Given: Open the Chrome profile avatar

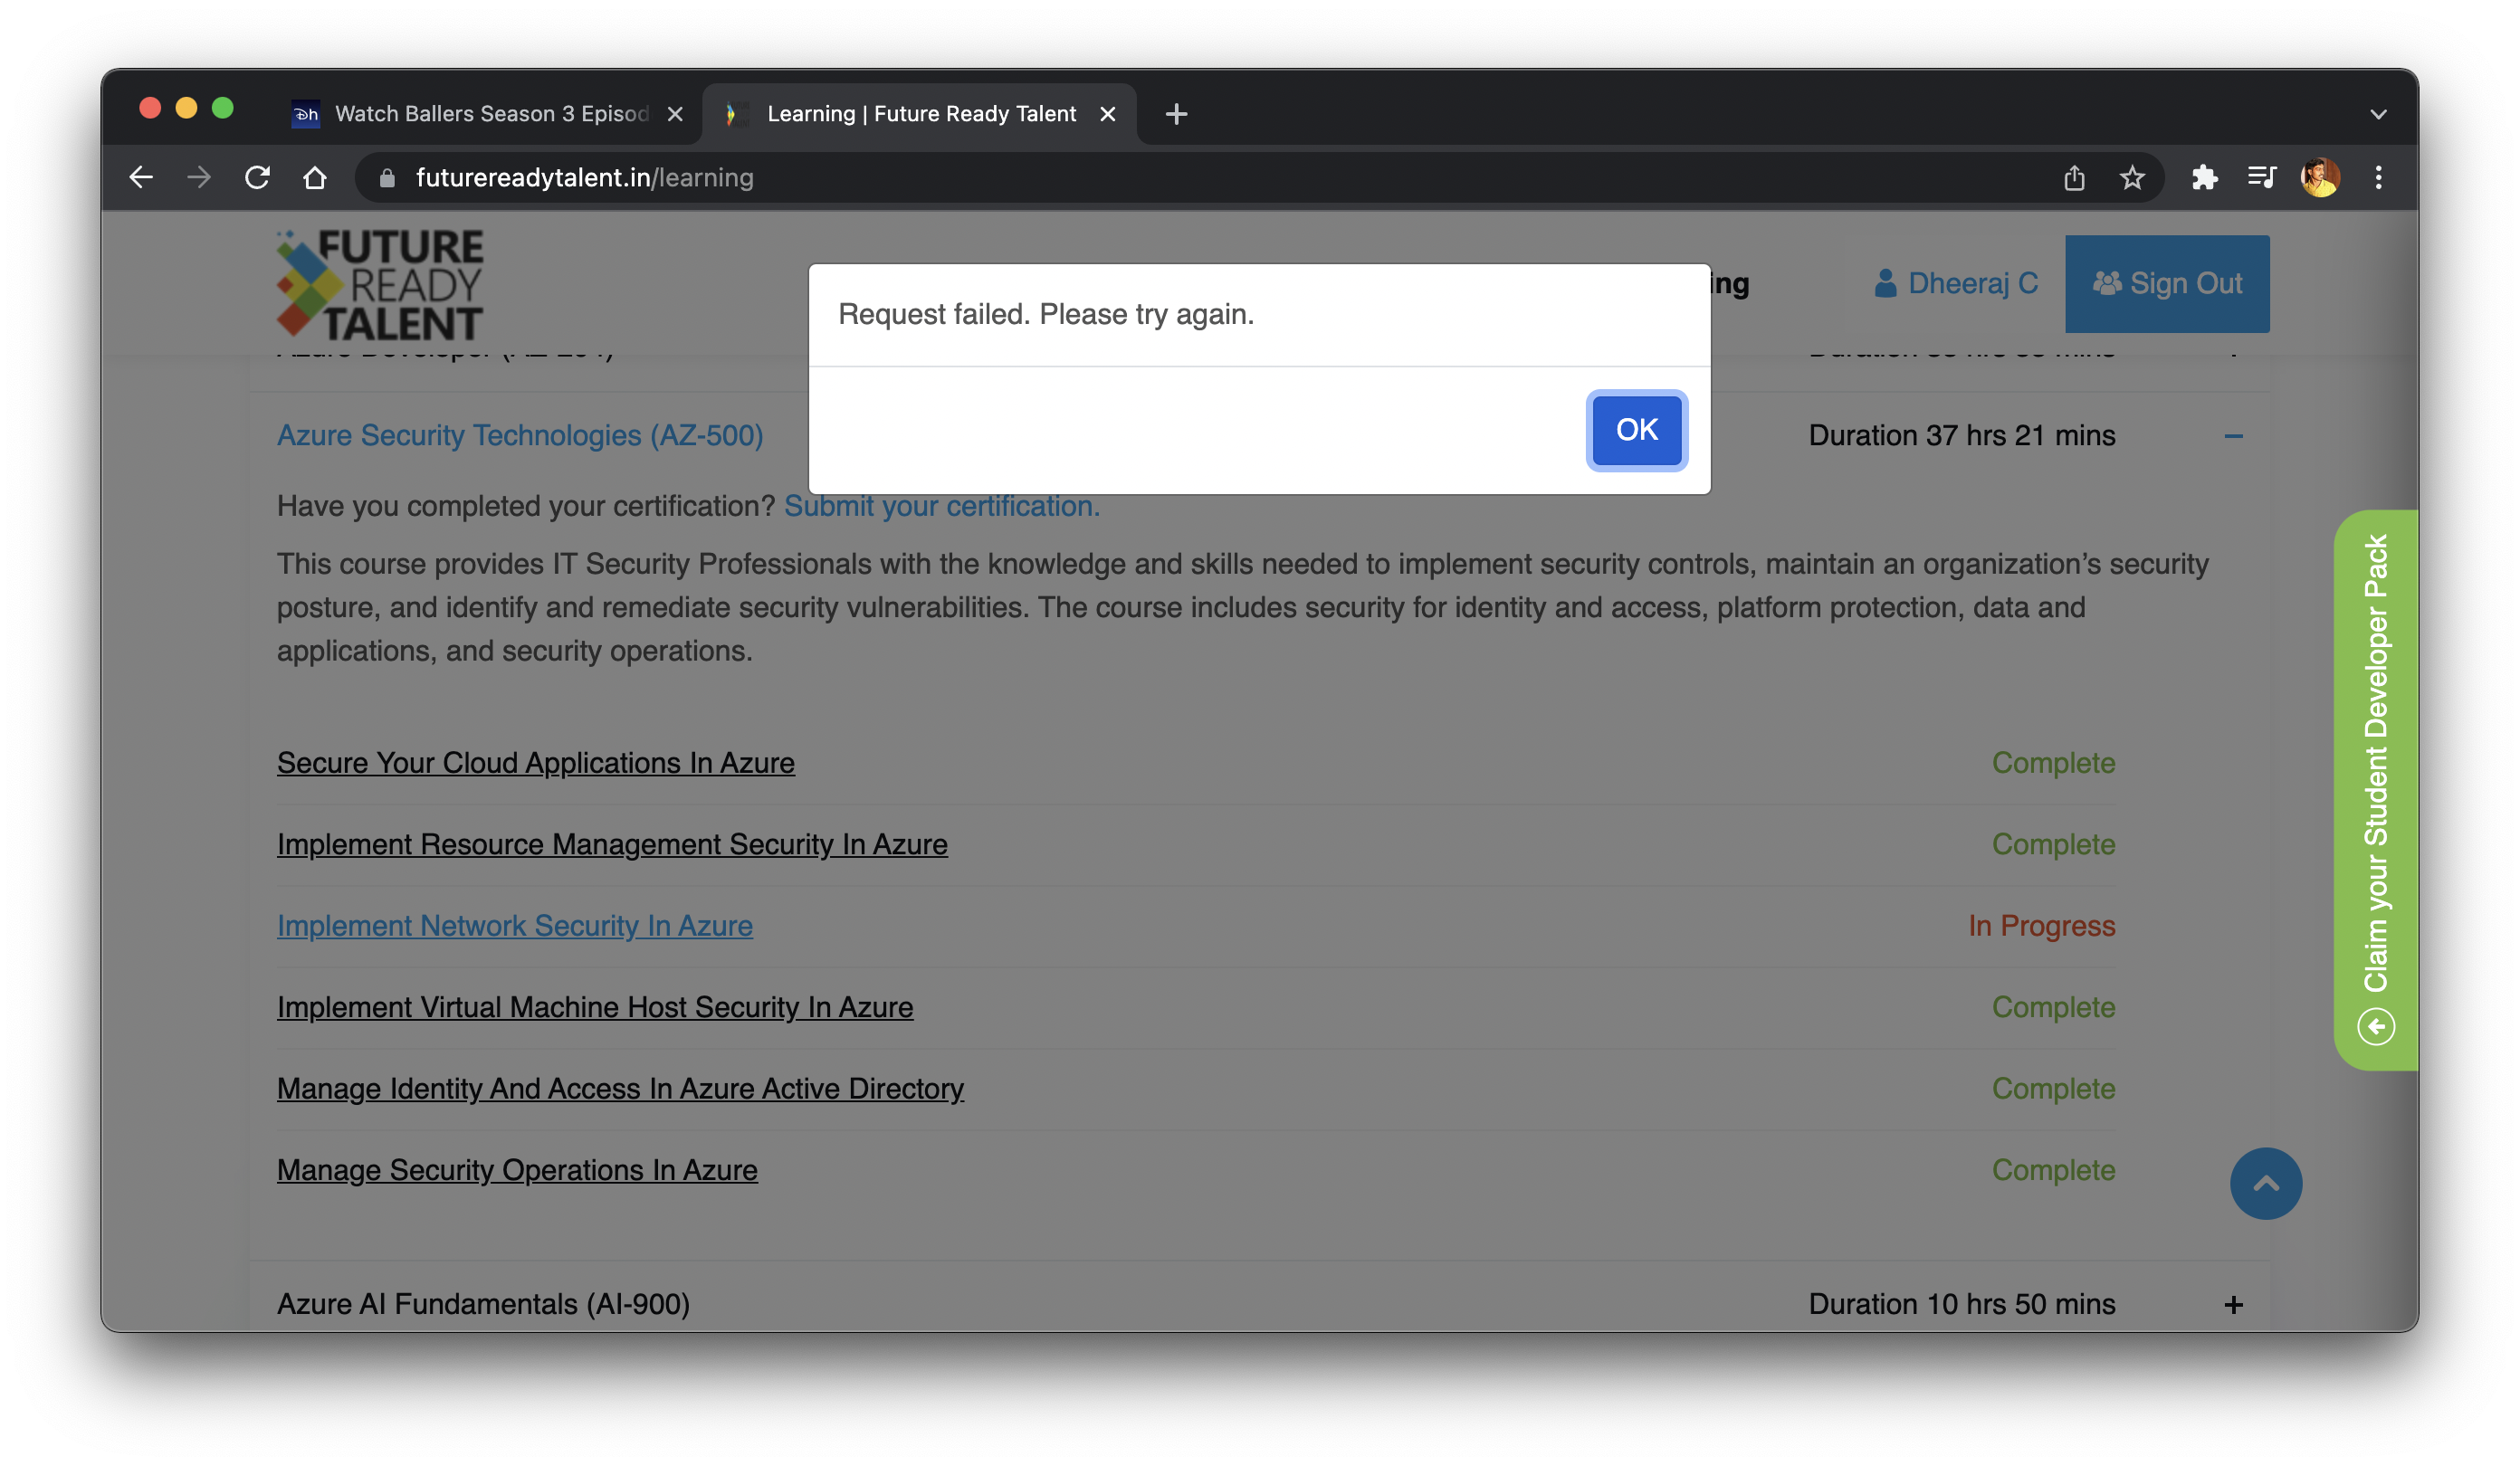Looking at the screenshot, I should point(2320,178).
